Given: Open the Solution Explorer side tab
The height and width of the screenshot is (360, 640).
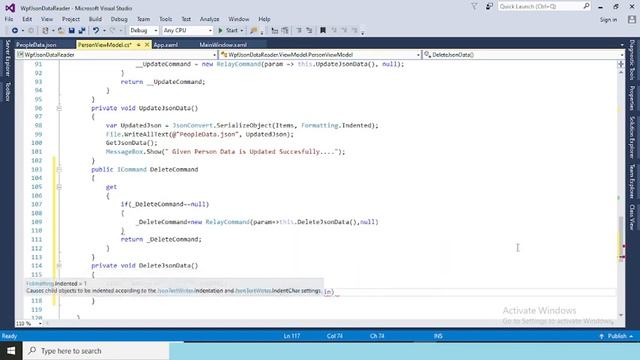Looking at the screenshot, I should 632,137.
